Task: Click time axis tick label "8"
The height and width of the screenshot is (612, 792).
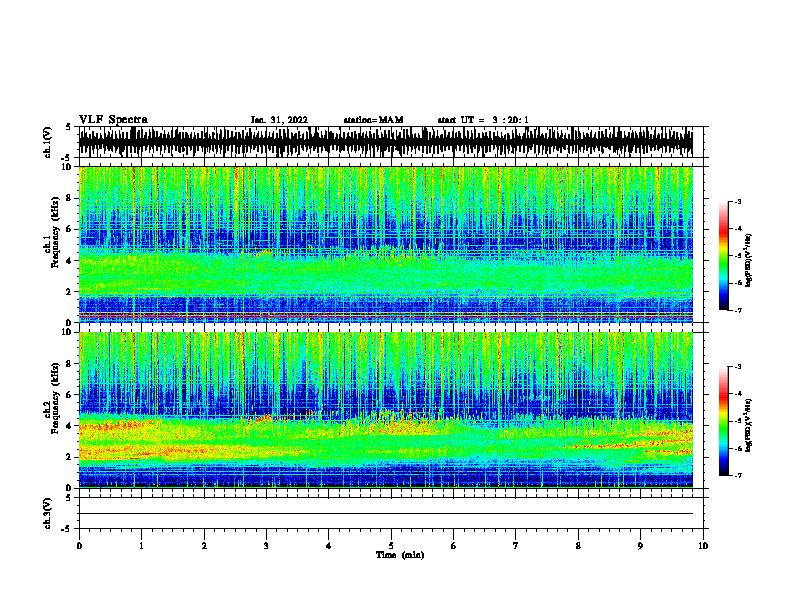Action: 578,546
